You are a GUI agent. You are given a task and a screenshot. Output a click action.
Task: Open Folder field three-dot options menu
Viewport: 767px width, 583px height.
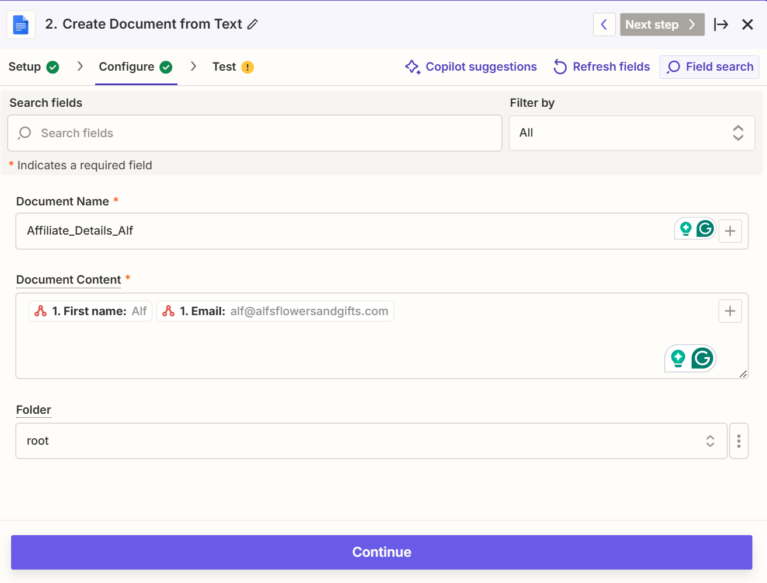739,441
